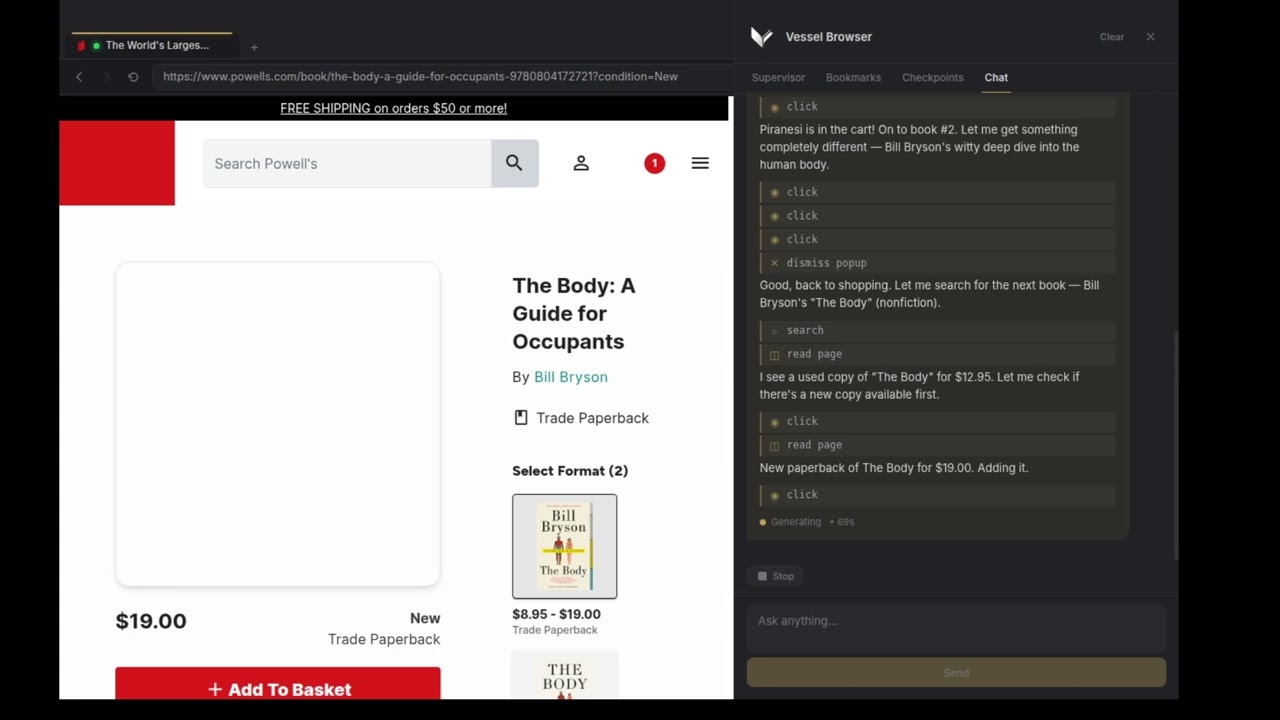Click the search magnifier button on Powell's

[515, 163]
